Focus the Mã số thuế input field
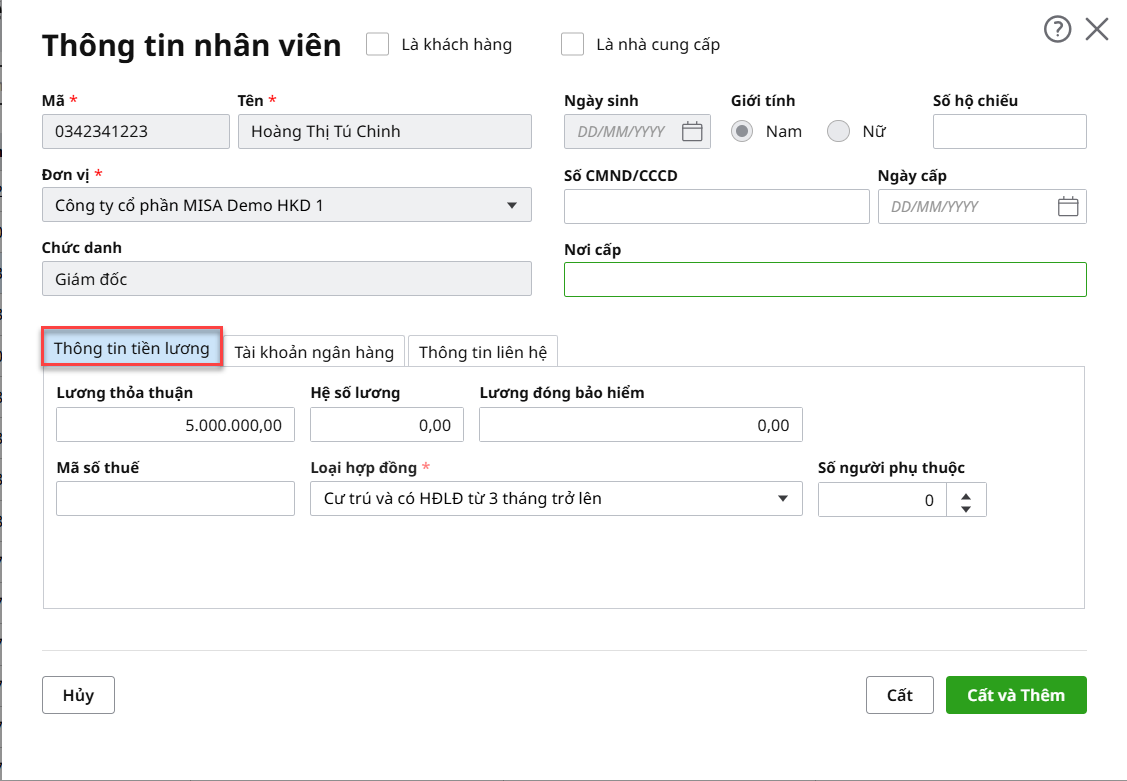The image size is (1127, 781). point(175,499)
